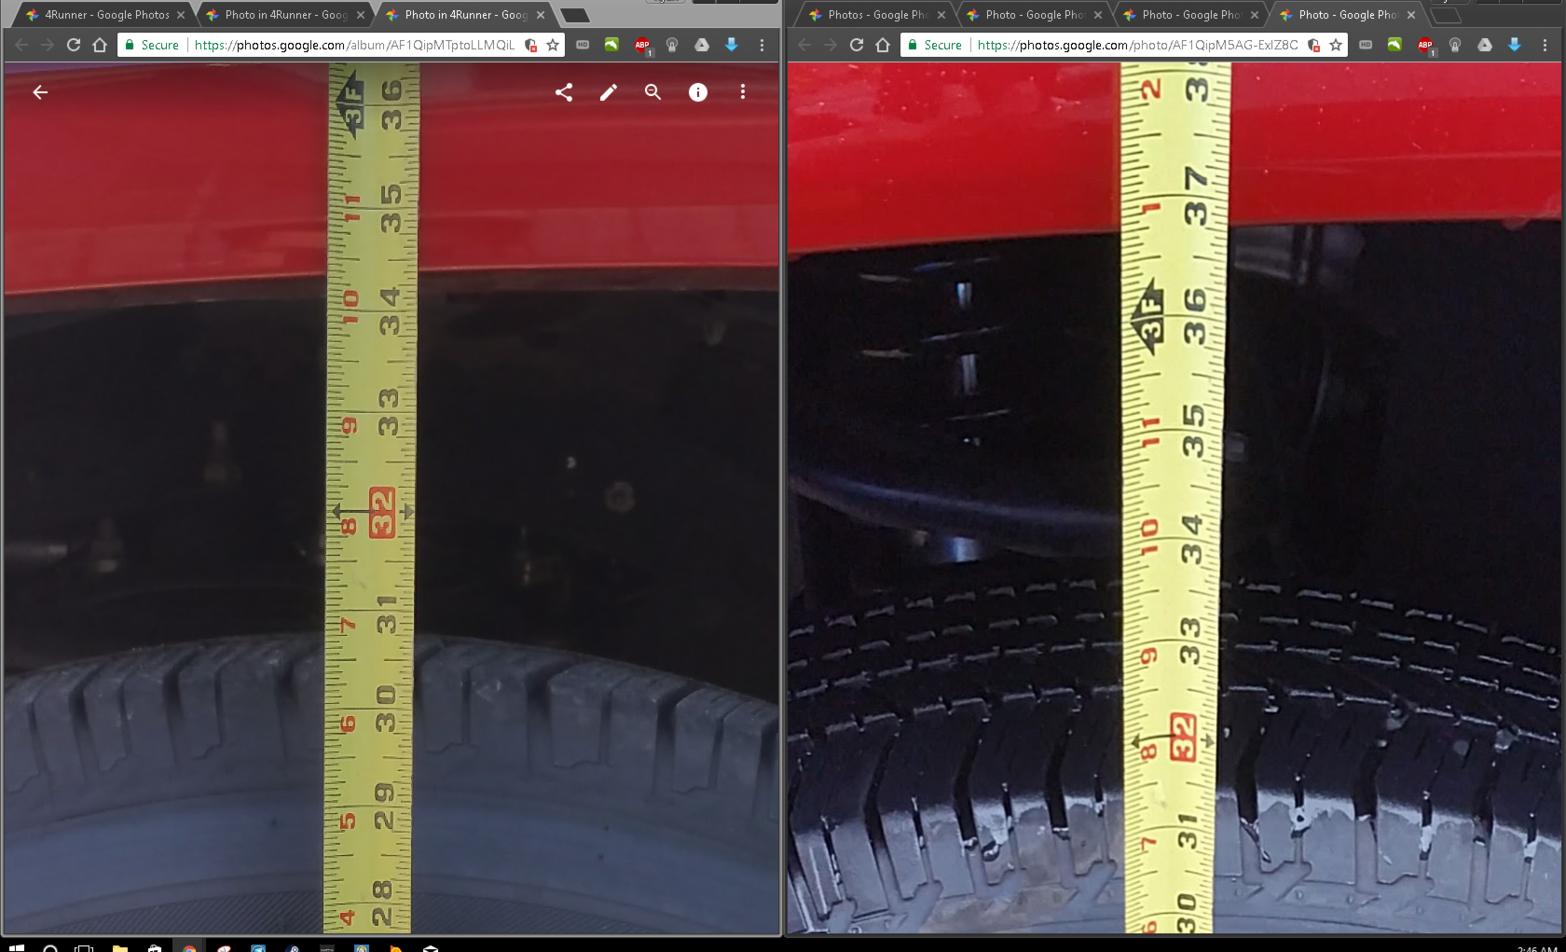1566x952 pixels.
Task: Share the photo in the left window
Action: 564,92
